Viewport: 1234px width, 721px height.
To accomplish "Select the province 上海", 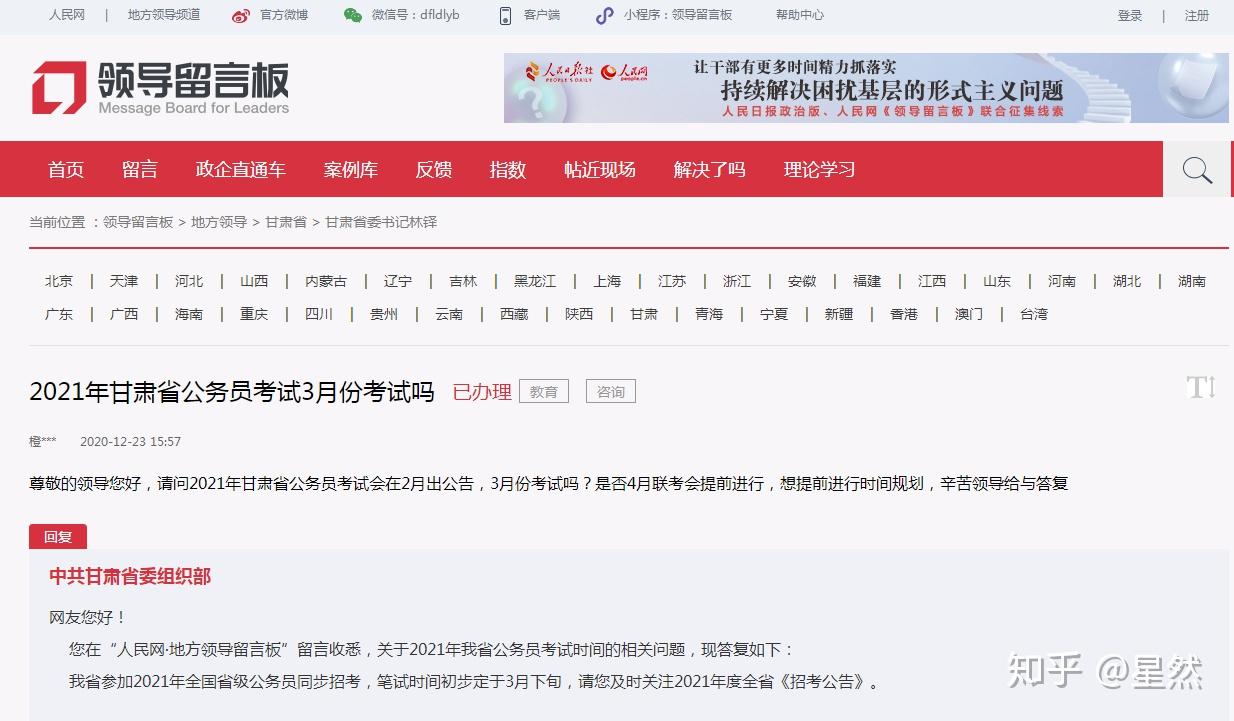I will (607, 281).
